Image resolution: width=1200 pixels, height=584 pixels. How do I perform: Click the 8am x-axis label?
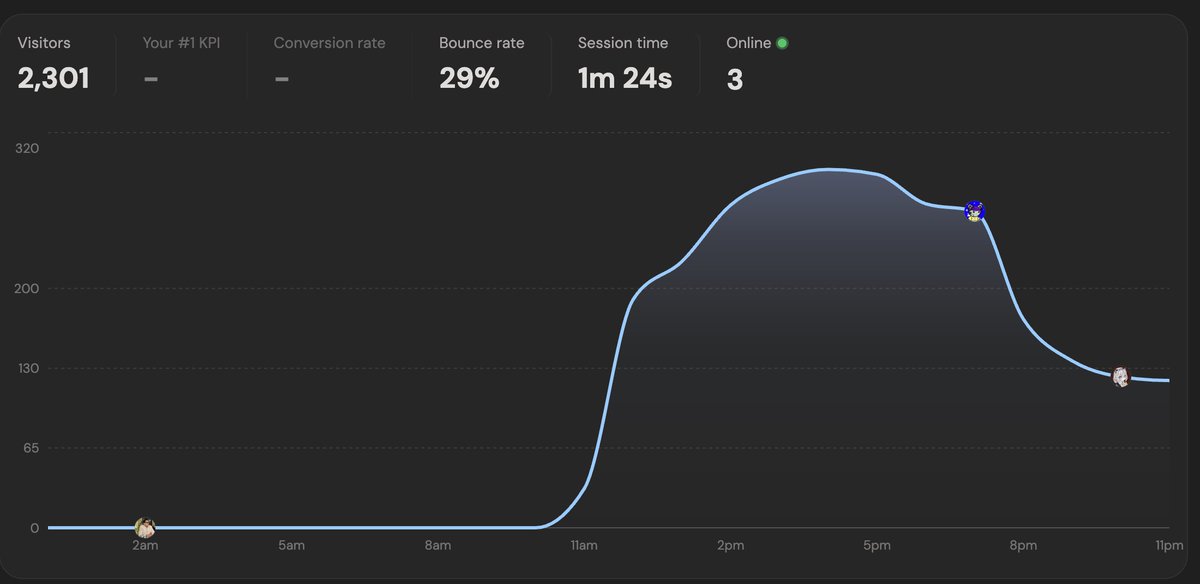click(437, 546)
